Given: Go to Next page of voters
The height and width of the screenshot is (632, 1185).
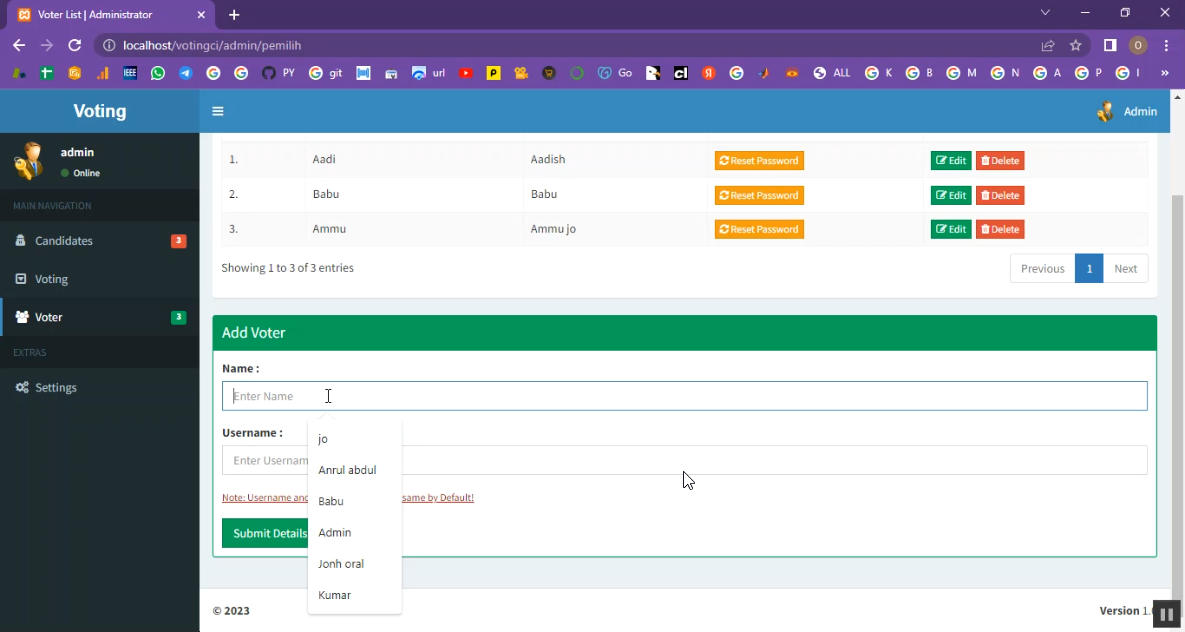Looking at the screenshot, I should [x=1125, y=269].
